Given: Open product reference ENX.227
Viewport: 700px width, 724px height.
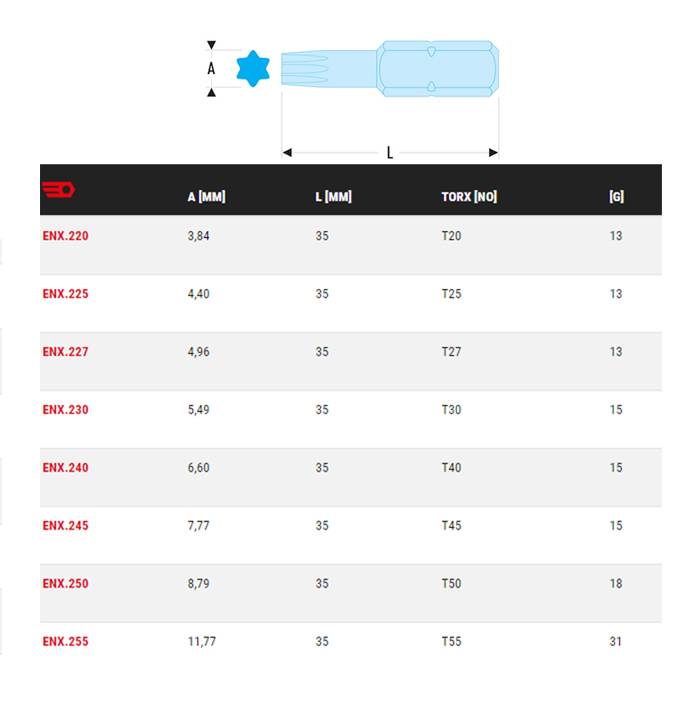Looking at the screenshot, I should 66,352.
